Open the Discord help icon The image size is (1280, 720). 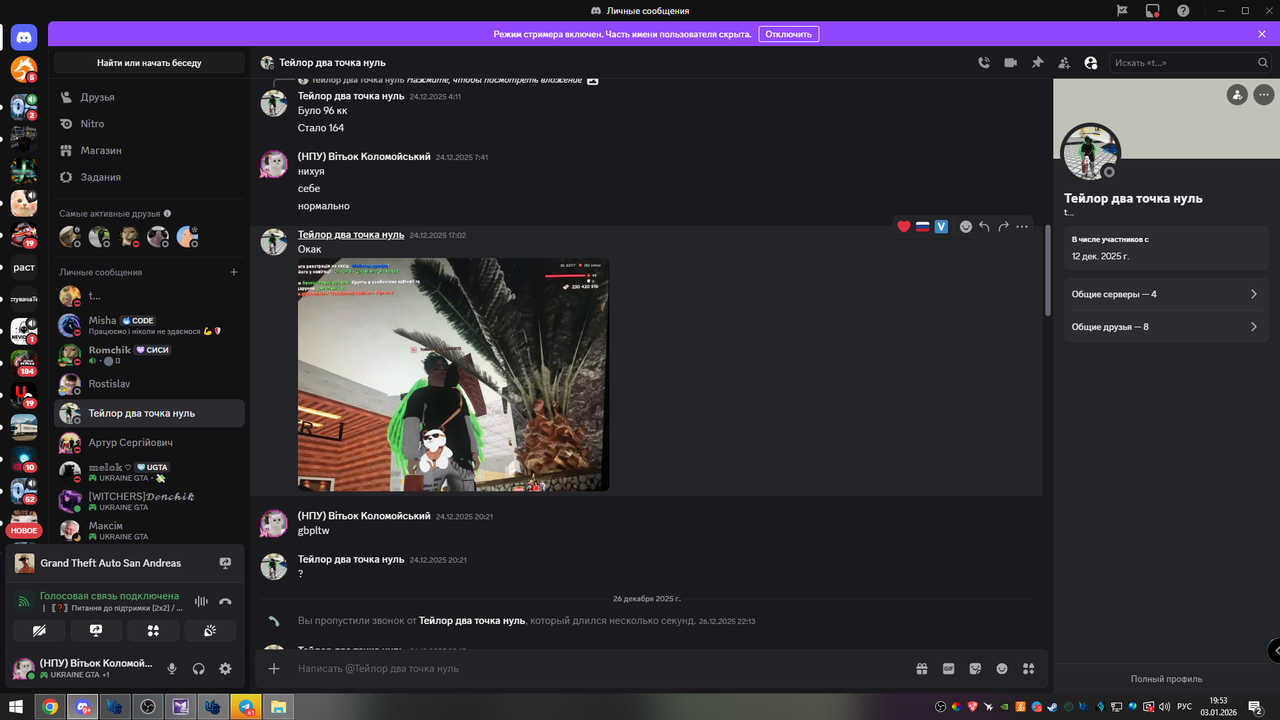point(1184,11)
